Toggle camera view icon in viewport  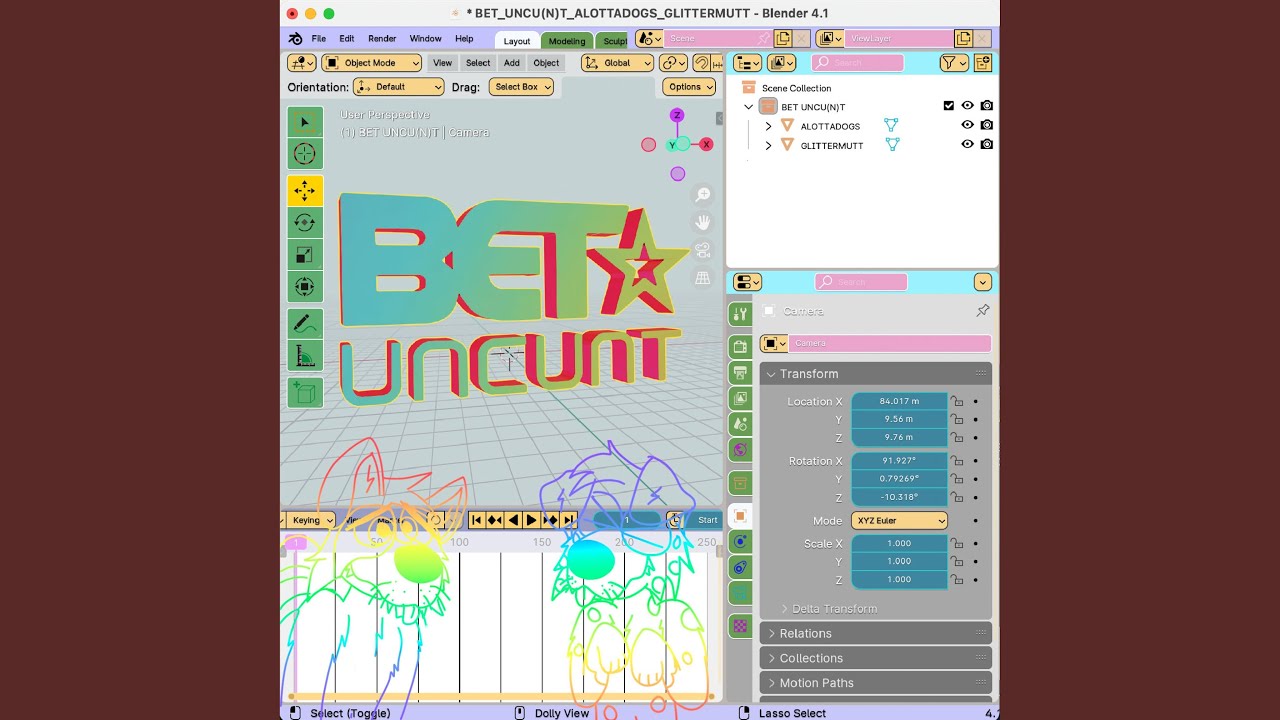point(703,250)
